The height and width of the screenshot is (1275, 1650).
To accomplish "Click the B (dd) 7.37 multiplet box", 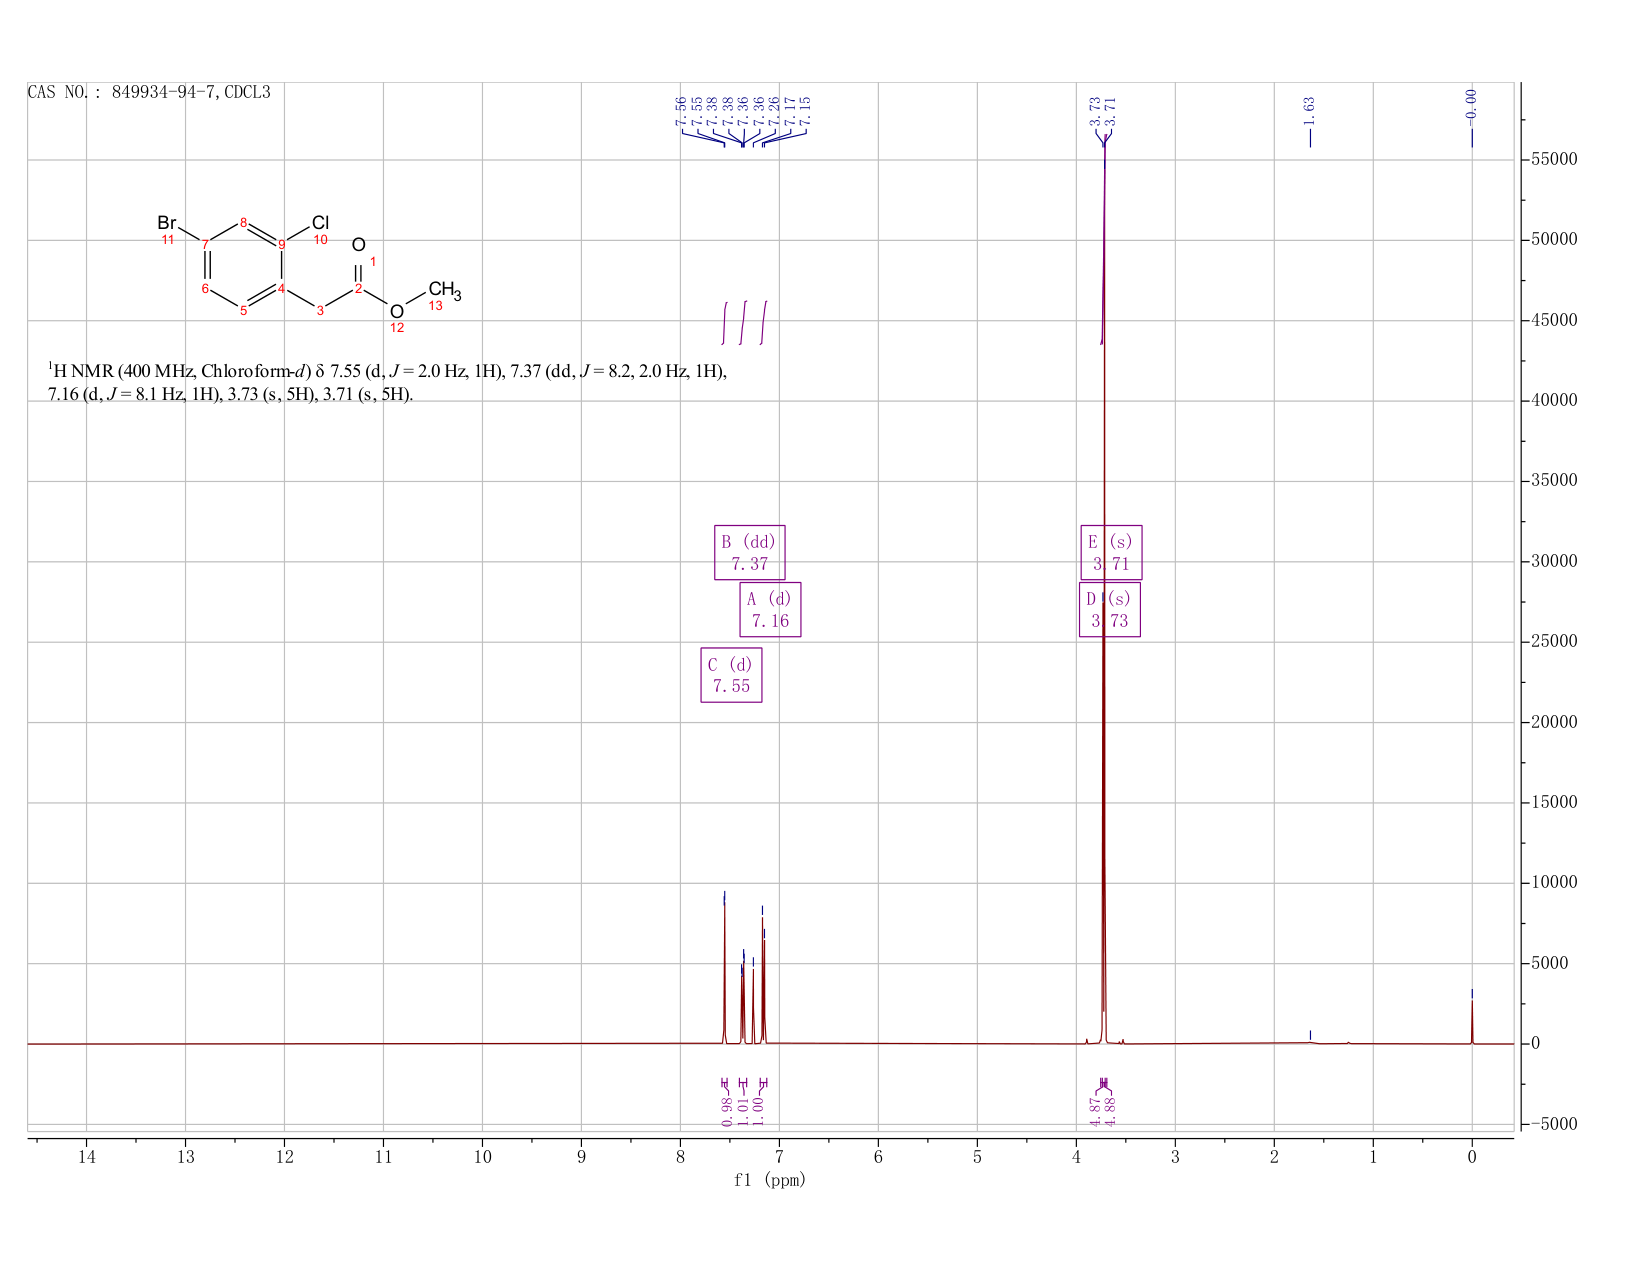I will [750, 552].
